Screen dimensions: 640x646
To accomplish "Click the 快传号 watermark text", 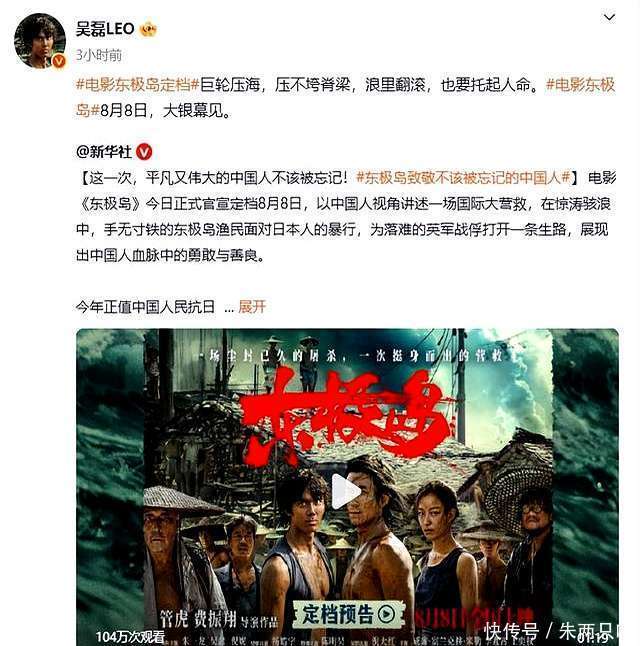I will coord(511,631).
